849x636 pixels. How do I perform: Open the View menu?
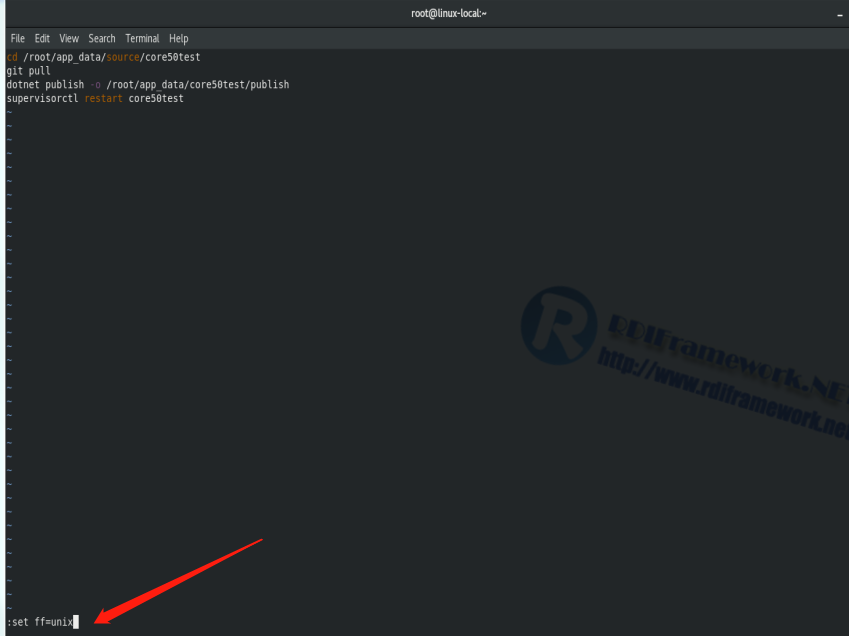point(69,38)
